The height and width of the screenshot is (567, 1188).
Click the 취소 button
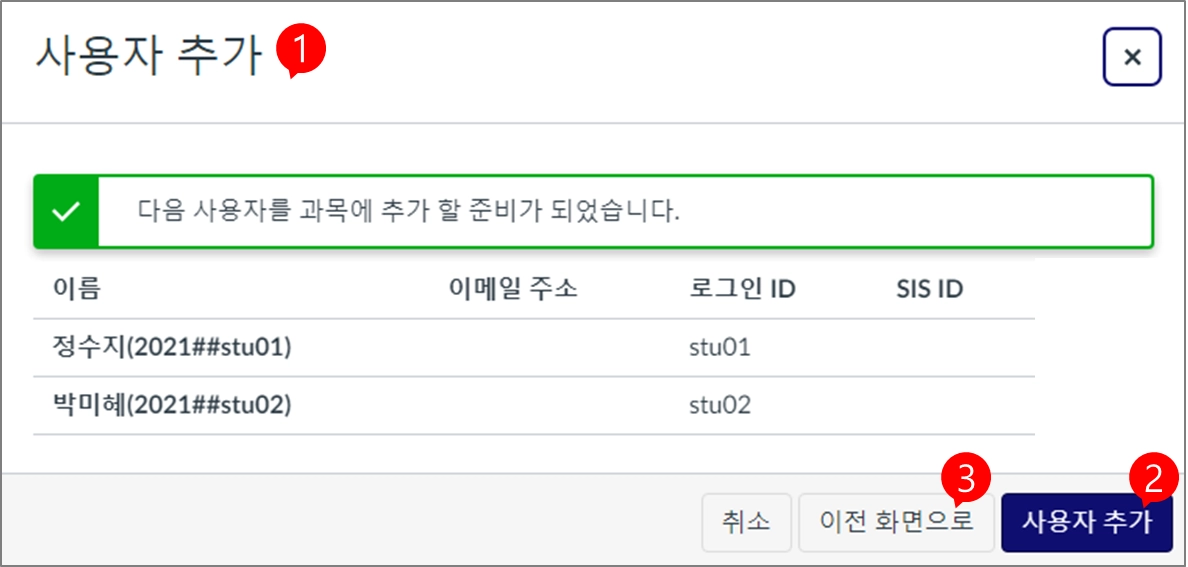pyautogui.click(x=746, y=522)
